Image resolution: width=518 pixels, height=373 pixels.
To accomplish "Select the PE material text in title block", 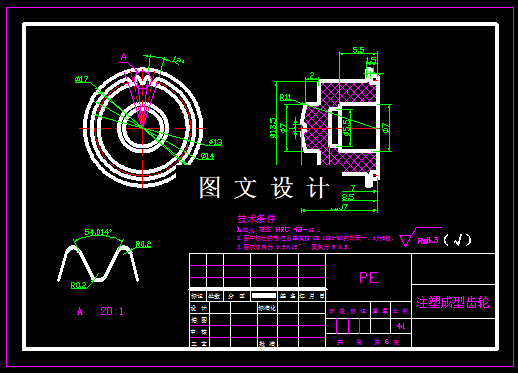I will [369, 277].
